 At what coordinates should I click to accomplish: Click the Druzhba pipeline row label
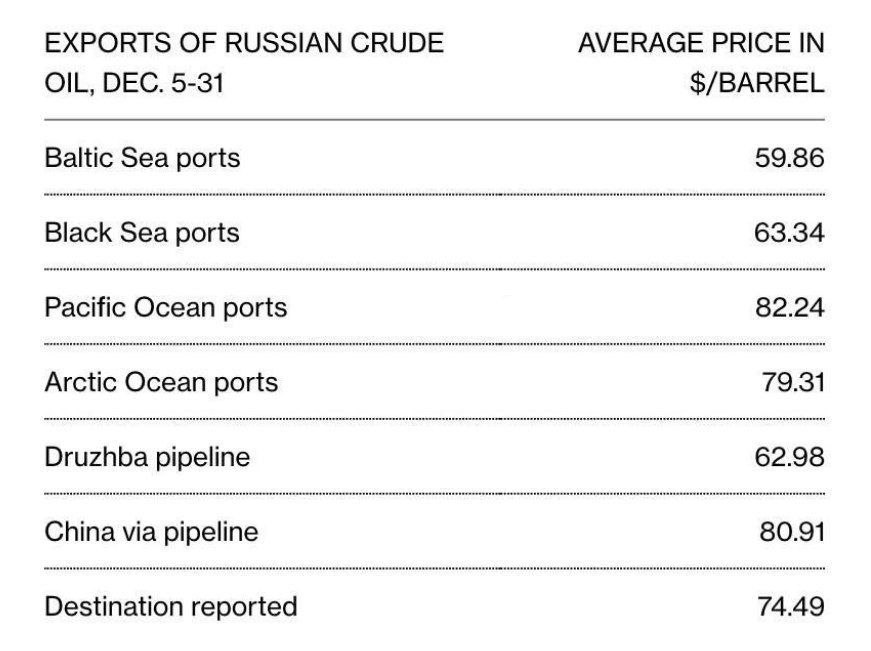147,458
